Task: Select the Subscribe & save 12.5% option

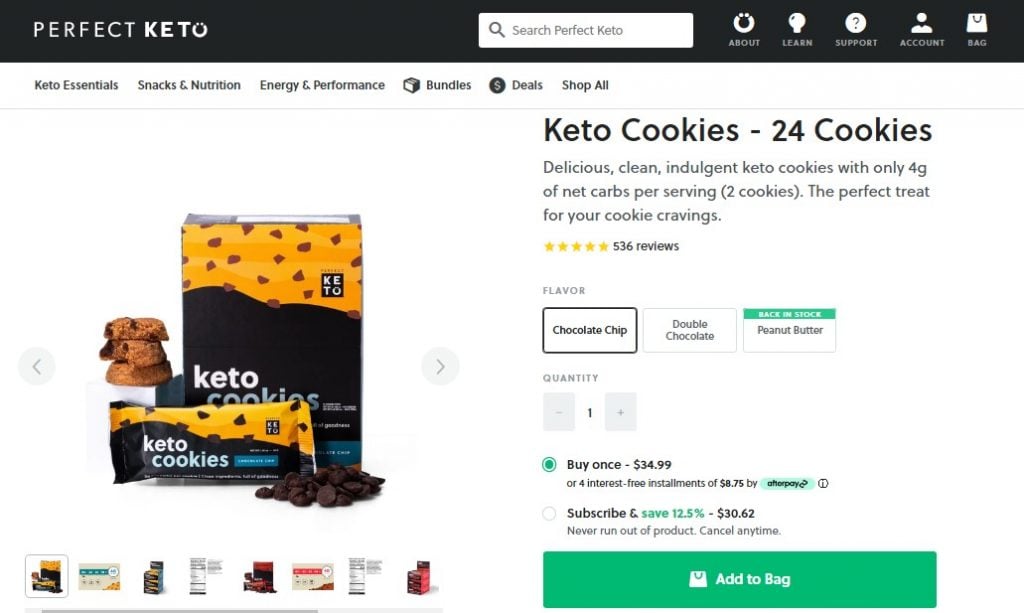Action: click(x=550, y=513)
